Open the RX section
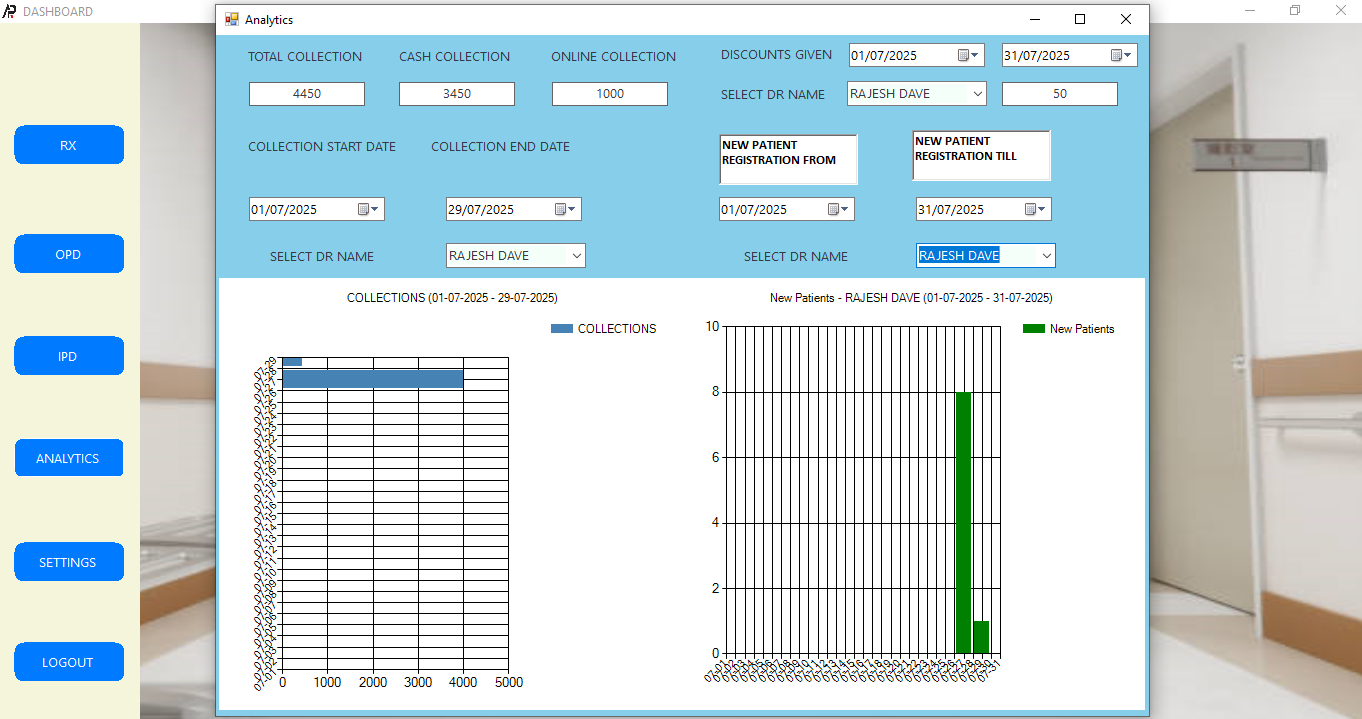Viewport: 1362px width, 719px height. point(68,145)
